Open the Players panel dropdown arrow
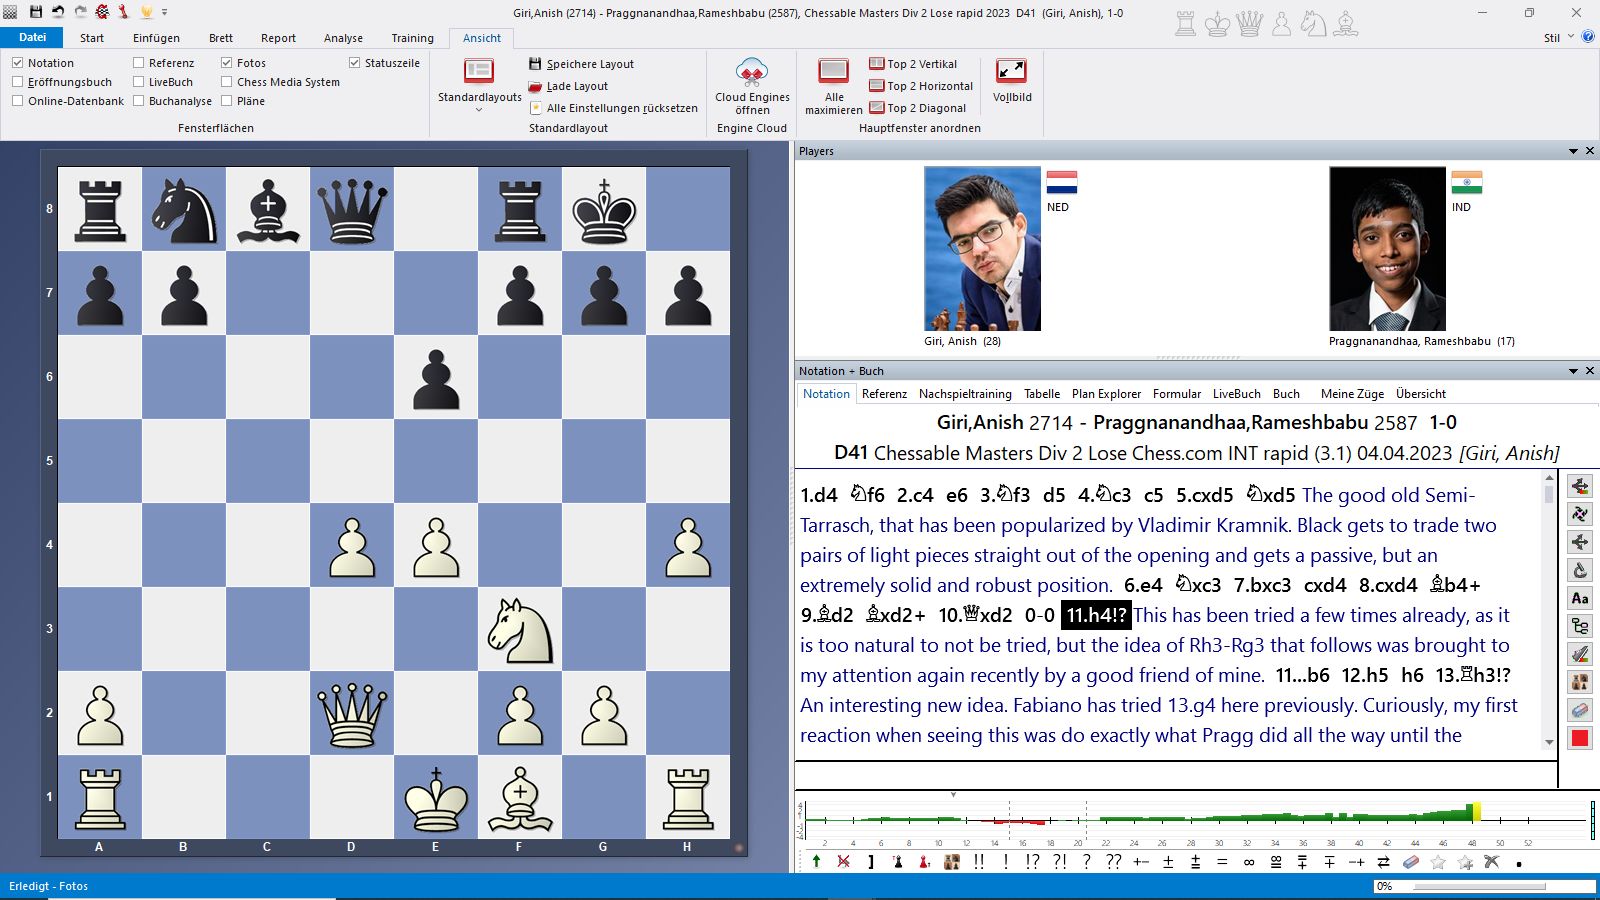Screen dimensions: 1600x900 tap(1573, 151)
